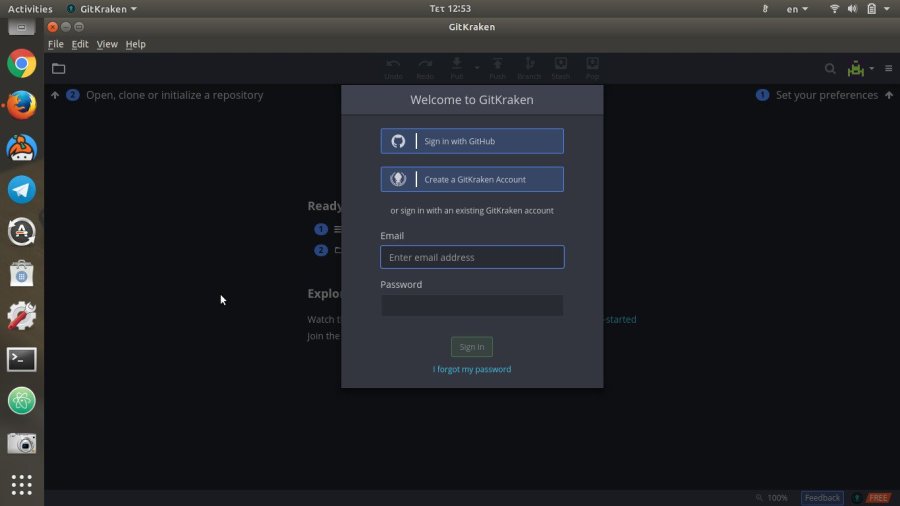Launch Firefox from the dock

coord(22,106)
